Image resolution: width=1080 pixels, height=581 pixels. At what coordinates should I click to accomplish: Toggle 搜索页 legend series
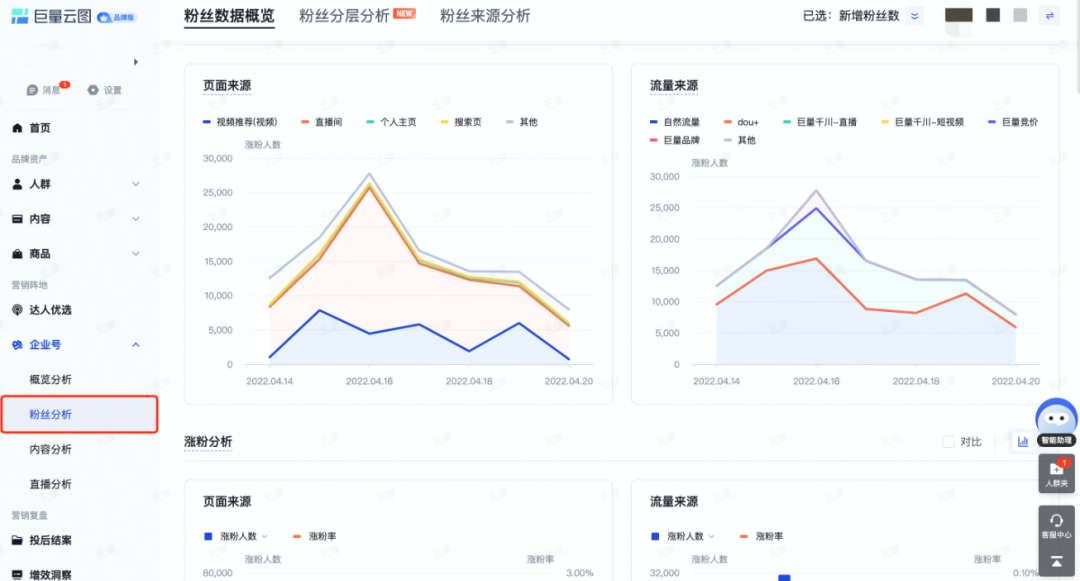pyautogui.click(x=461, y=122)
